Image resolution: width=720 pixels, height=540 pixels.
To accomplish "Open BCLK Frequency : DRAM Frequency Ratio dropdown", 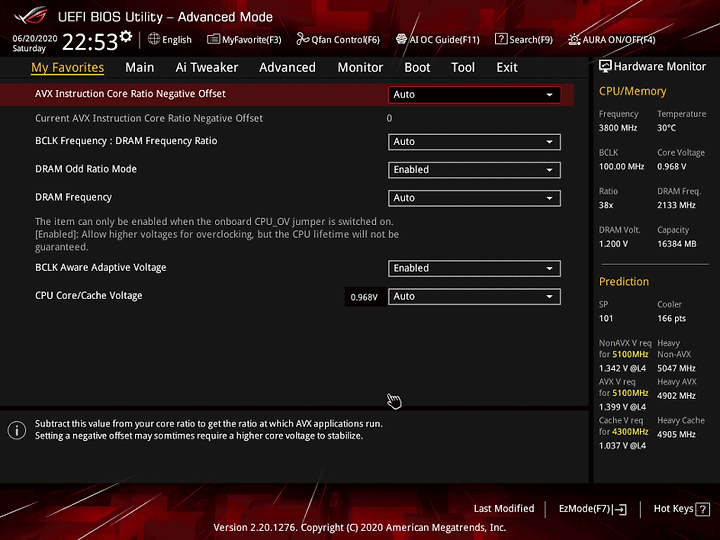I will (474, 142).
